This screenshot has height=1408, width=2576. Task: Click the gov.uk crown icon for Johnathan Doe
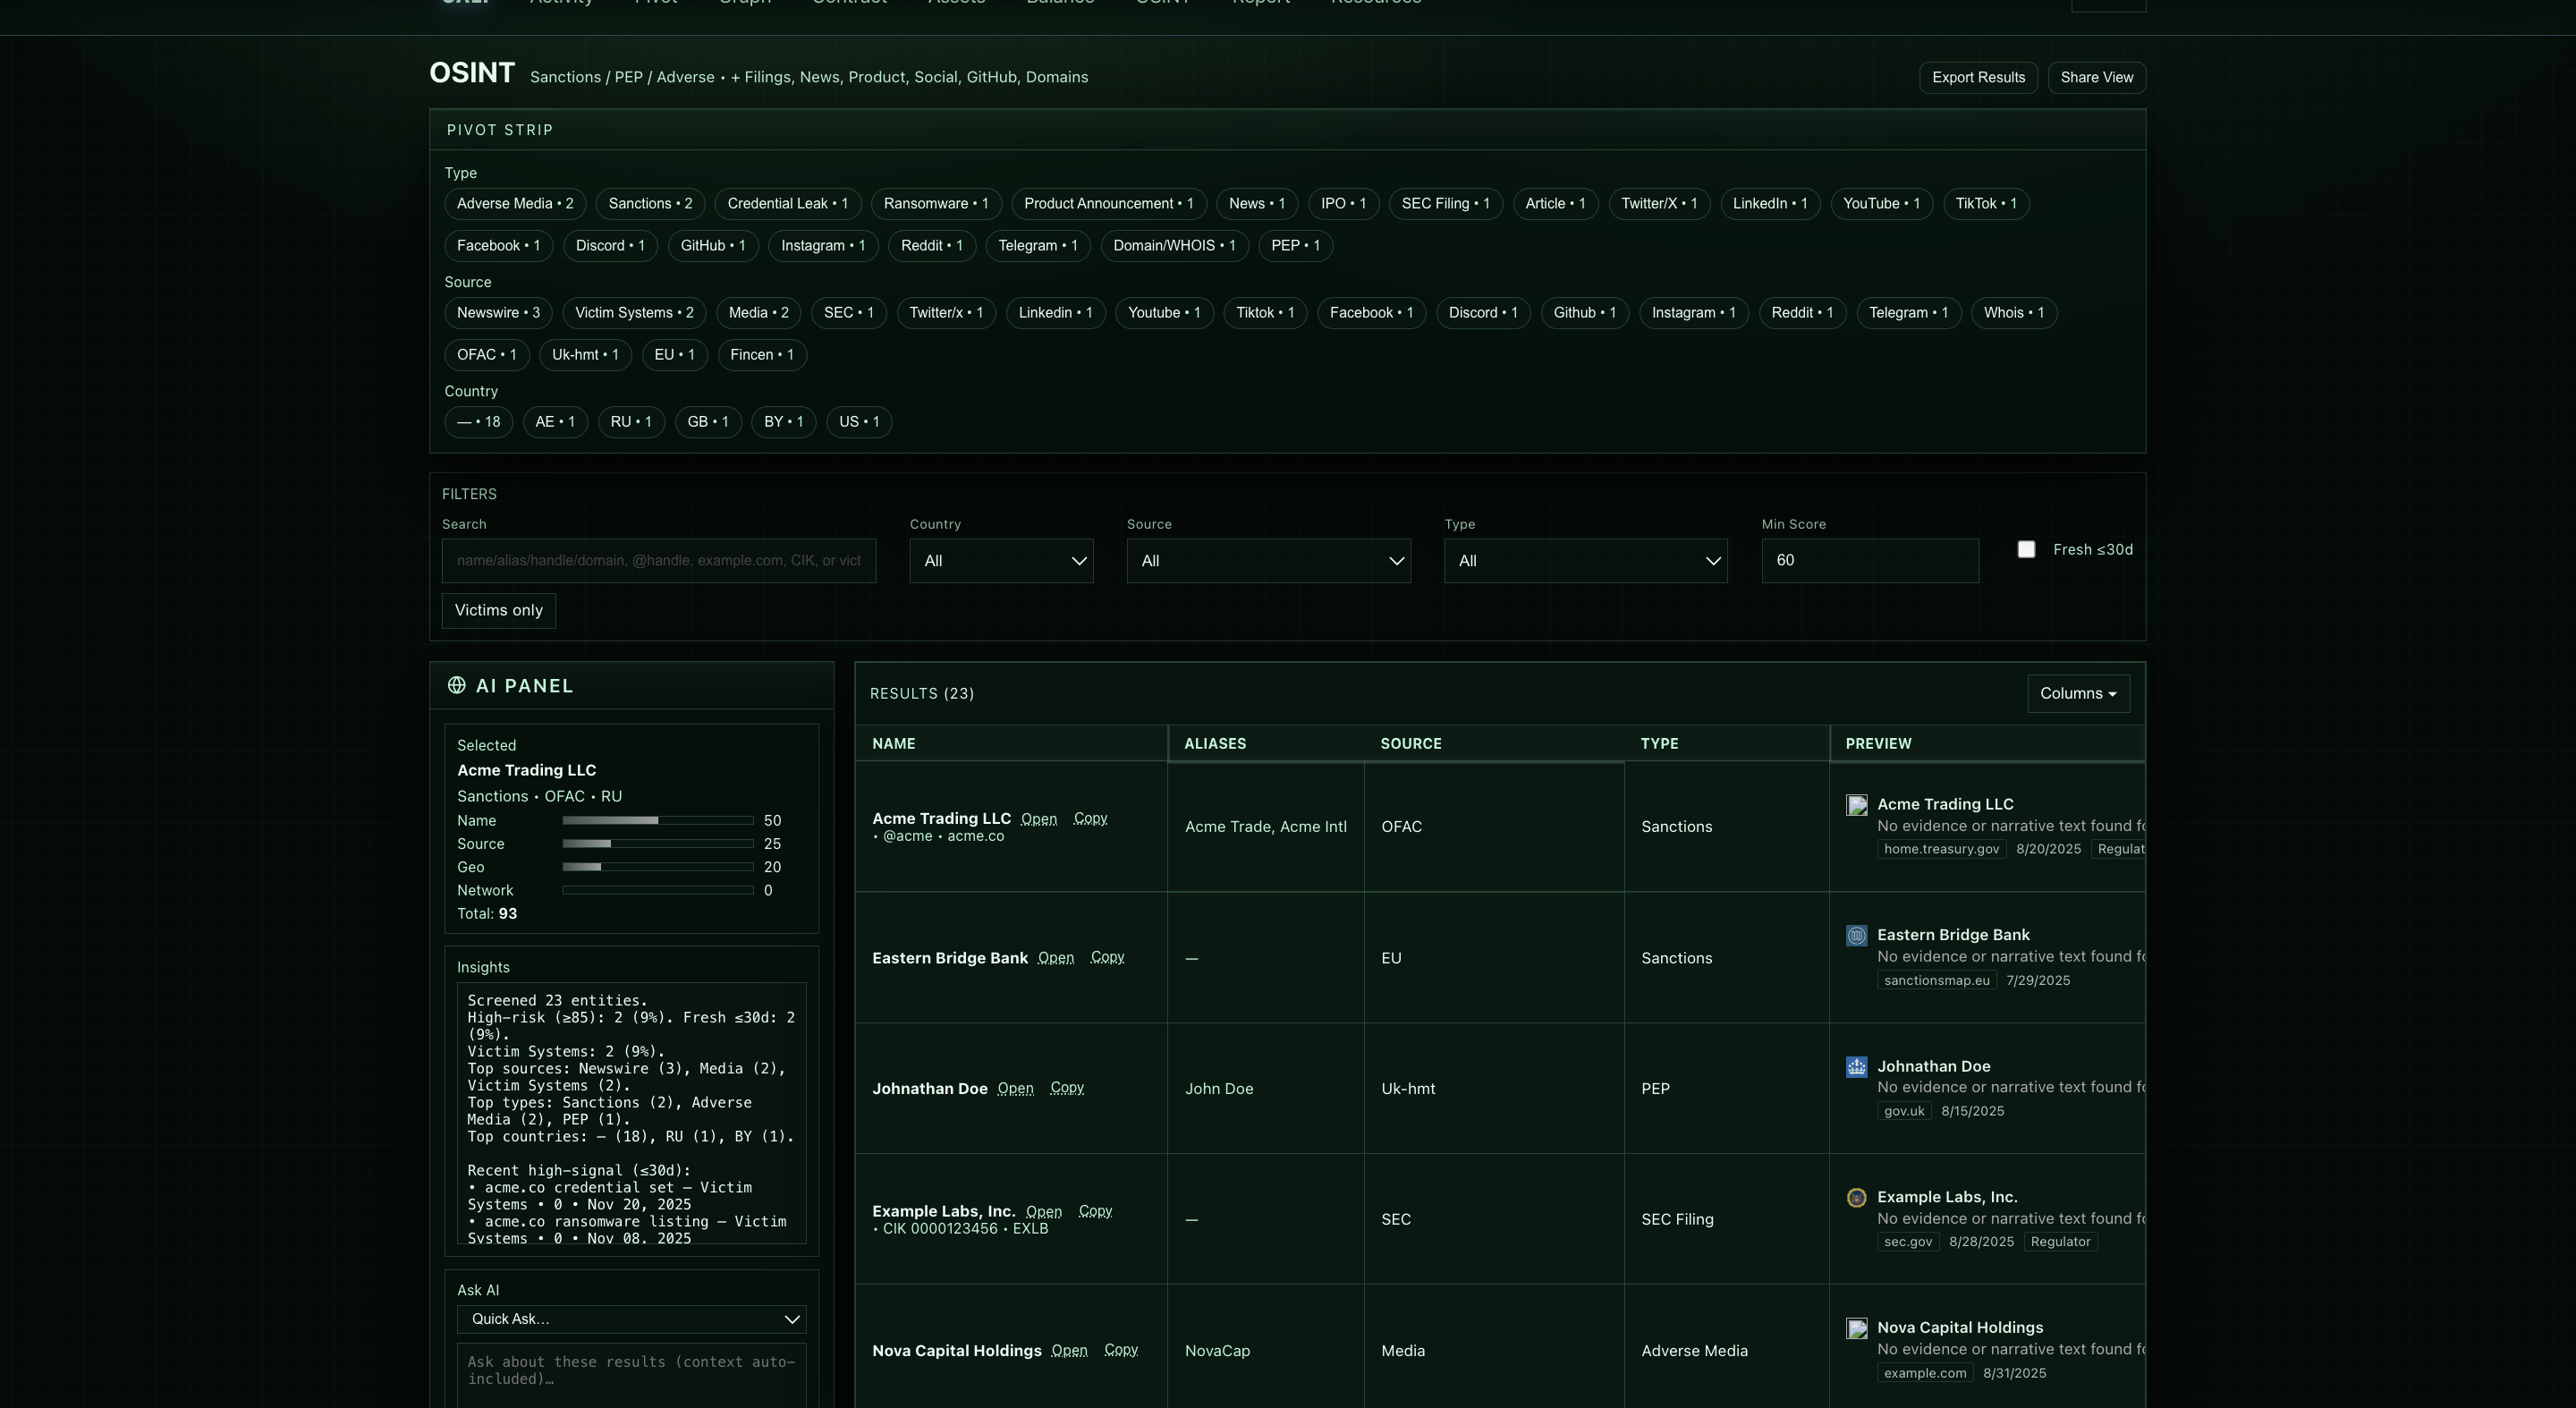coord(1857,1067)
